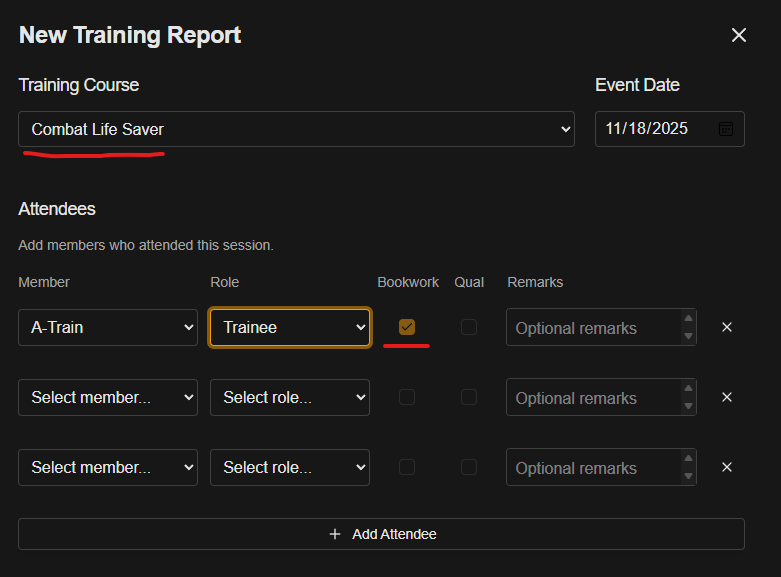Enable Qual checkbox for A-Train
This screenshot has height=577, width=781.
click(x=469, y=327)
